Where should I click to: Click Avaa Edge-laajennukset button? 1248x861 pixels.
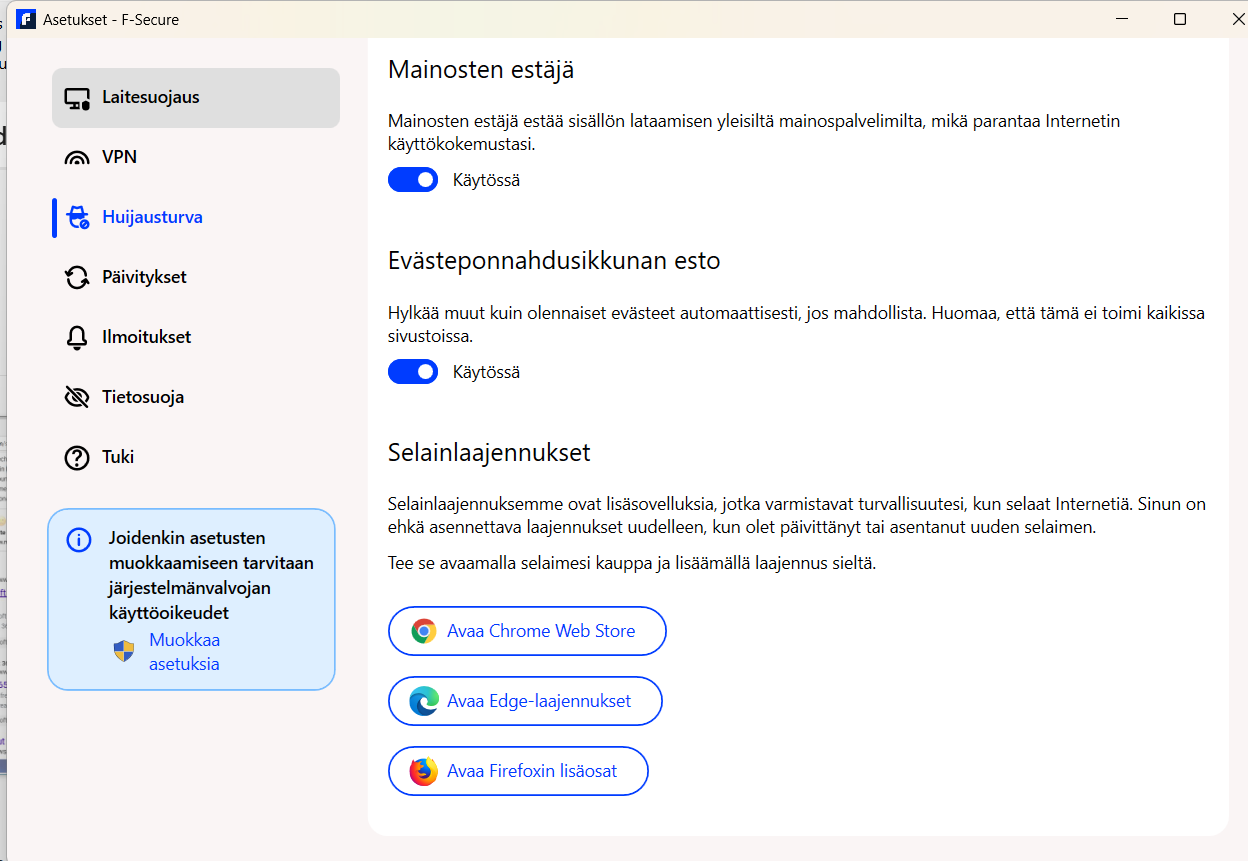click(x=525, y=701)
